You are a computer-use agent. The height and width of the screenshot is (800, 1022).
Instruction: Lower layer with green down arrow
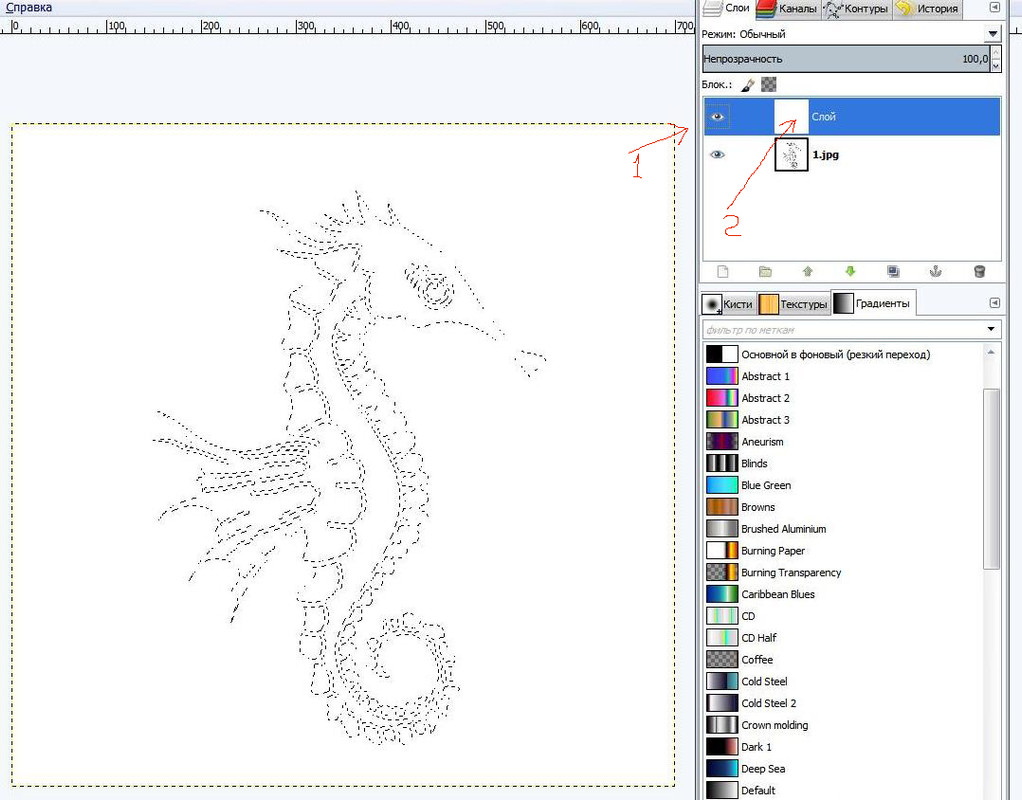click(x=850, y=271)
